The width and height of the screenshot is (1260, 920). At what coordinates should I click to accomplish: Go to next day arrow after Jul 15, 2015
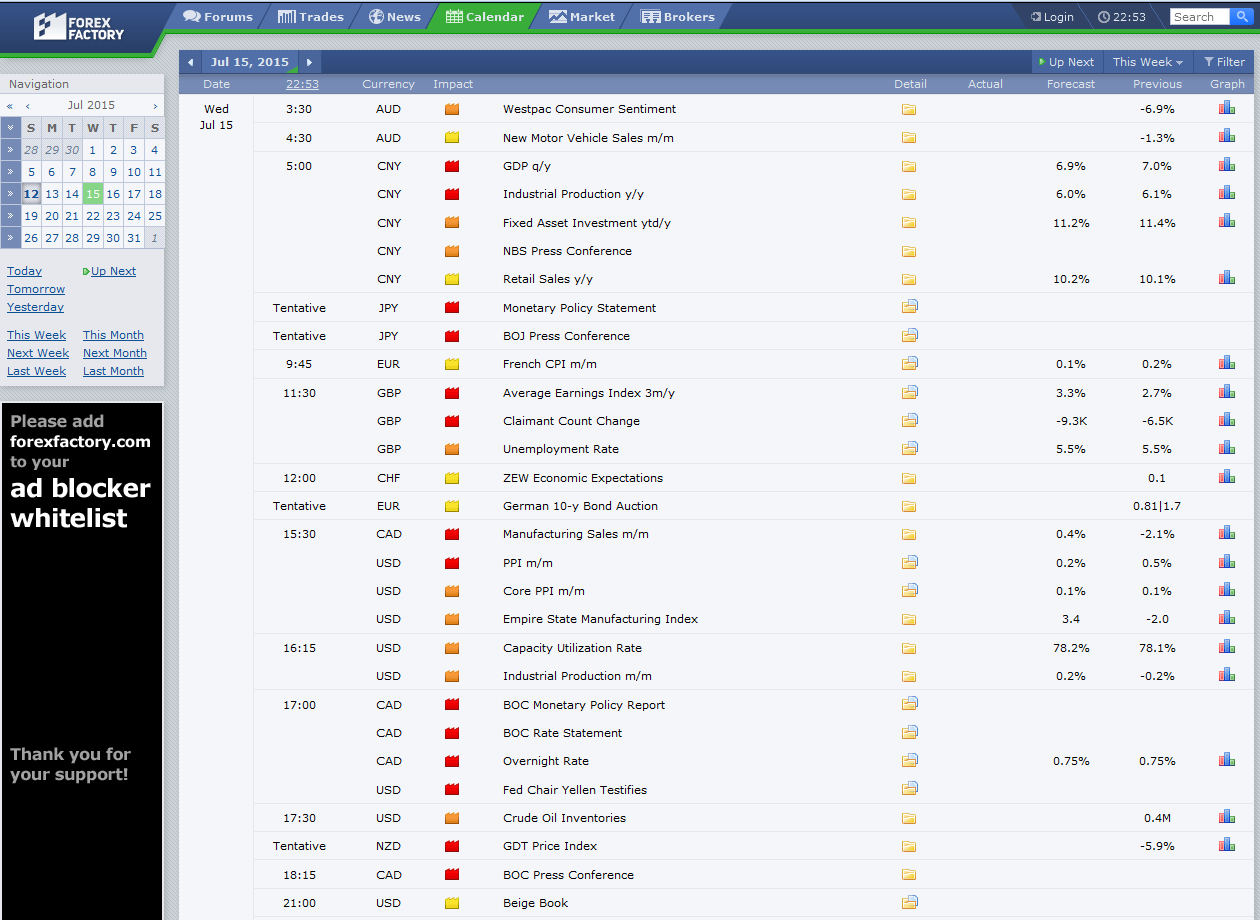tap(310, 62)
